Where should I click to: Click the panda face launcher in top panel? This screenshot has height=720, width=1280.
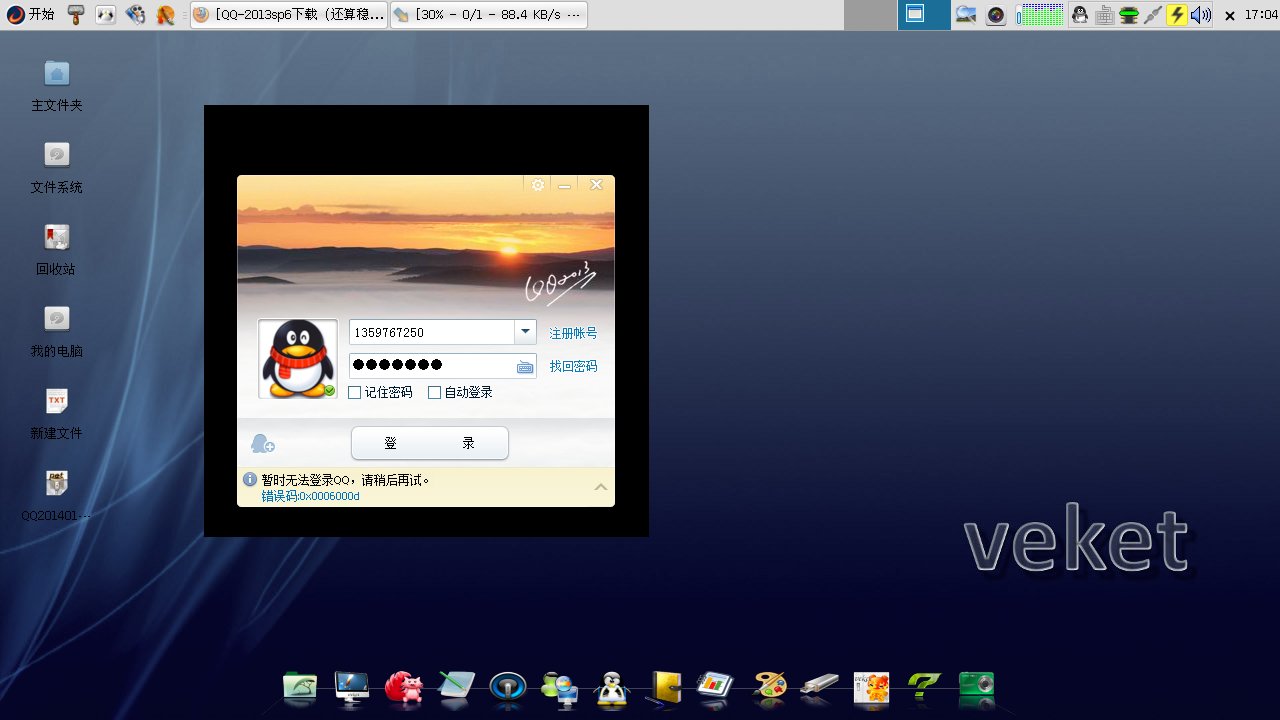(105, 14)
